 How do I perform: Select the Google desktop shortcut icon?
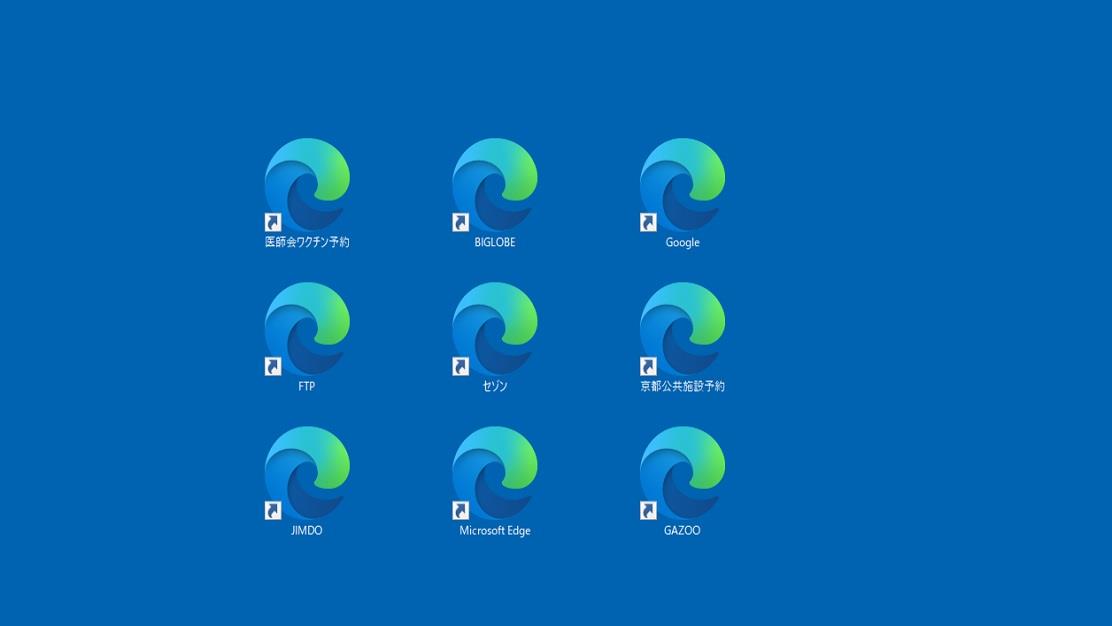click(x=682, y=184)
